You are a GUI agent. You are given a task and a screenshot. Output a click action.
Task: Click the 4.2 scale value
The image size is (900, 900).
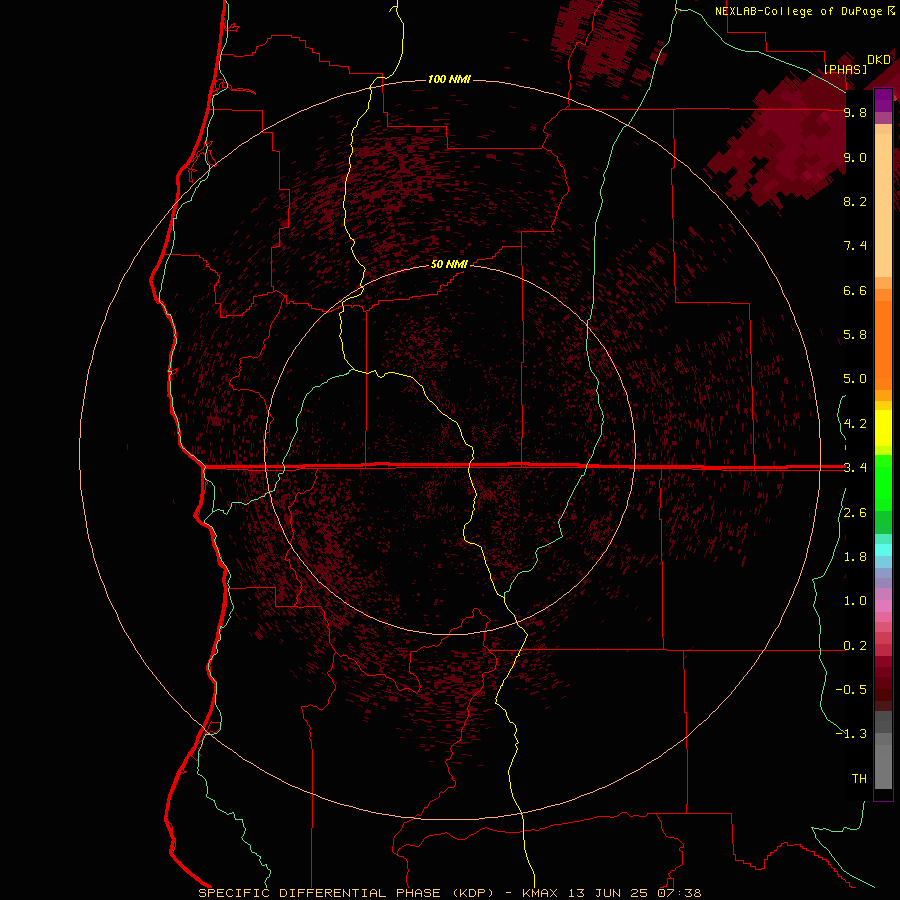pyautogui.click(x=855, y=424)
